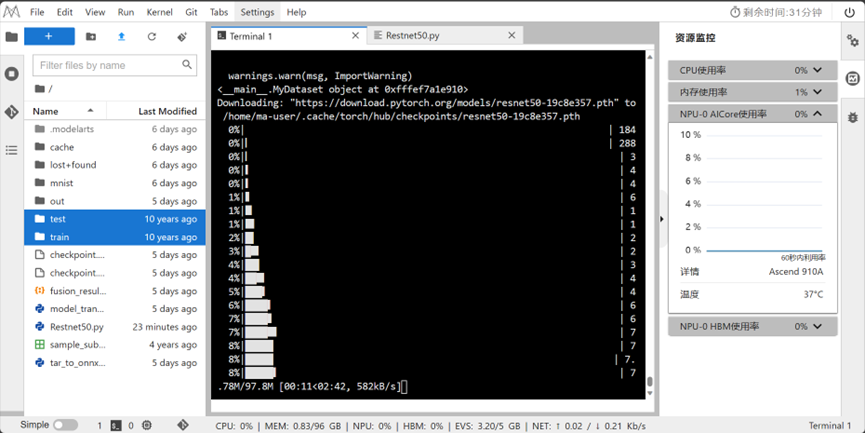Open resource monitor icon on right sidebar
865x433 pixels.
[x=853, y=78]
